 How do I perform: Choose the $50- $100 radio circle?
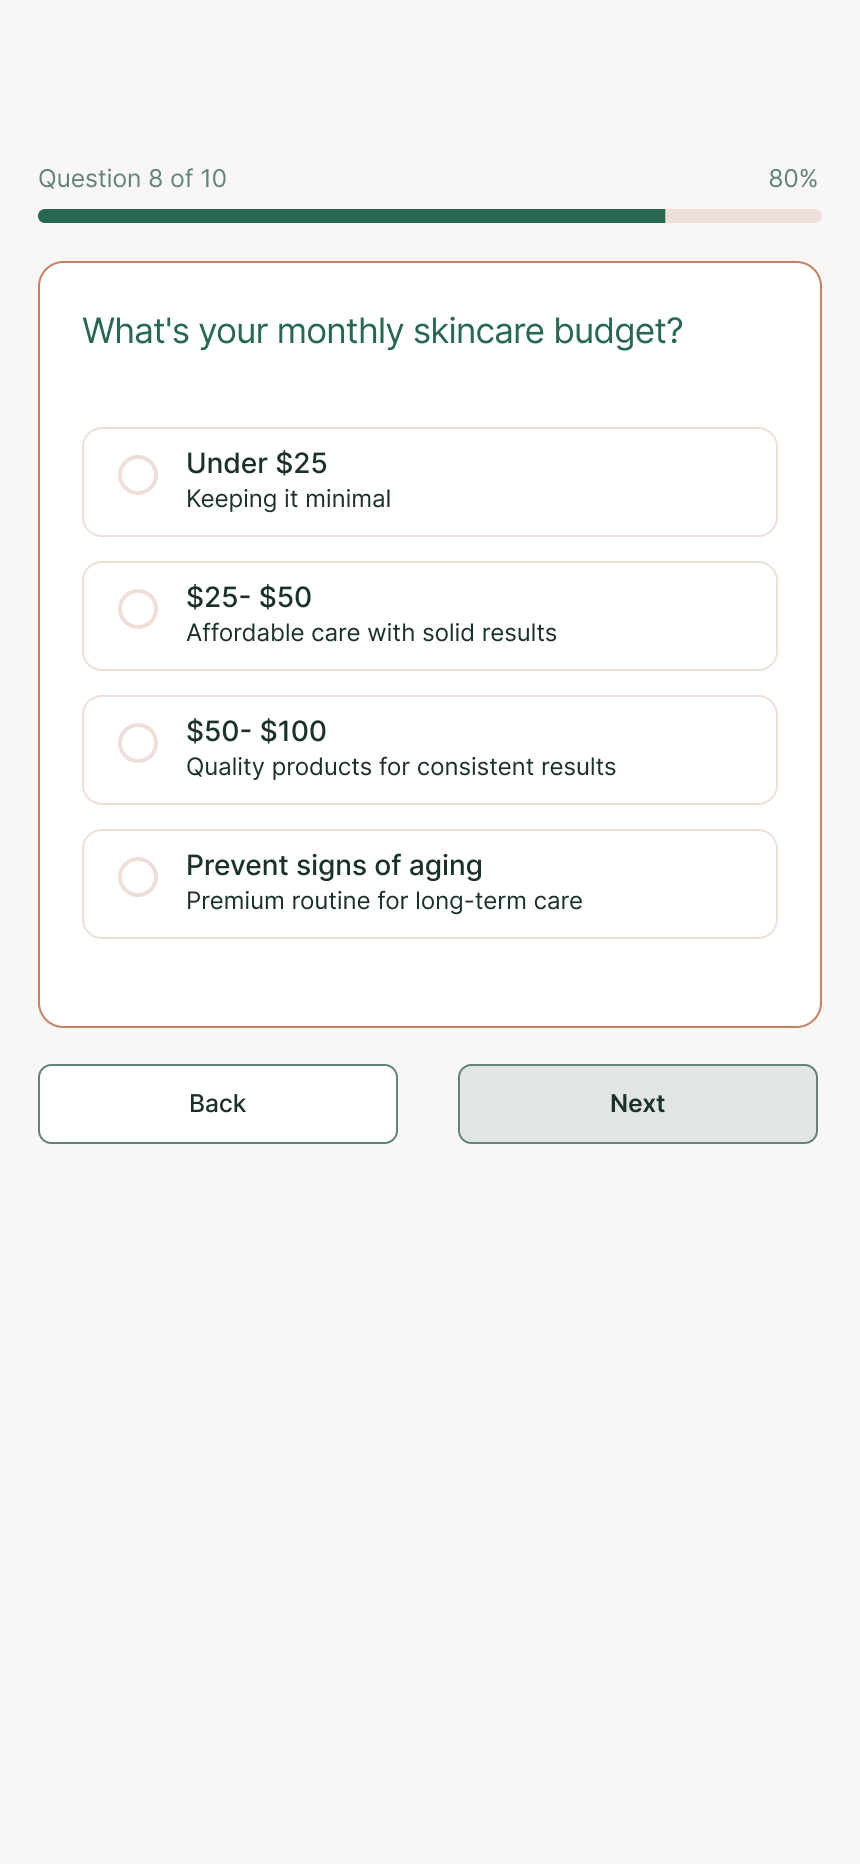138,743
